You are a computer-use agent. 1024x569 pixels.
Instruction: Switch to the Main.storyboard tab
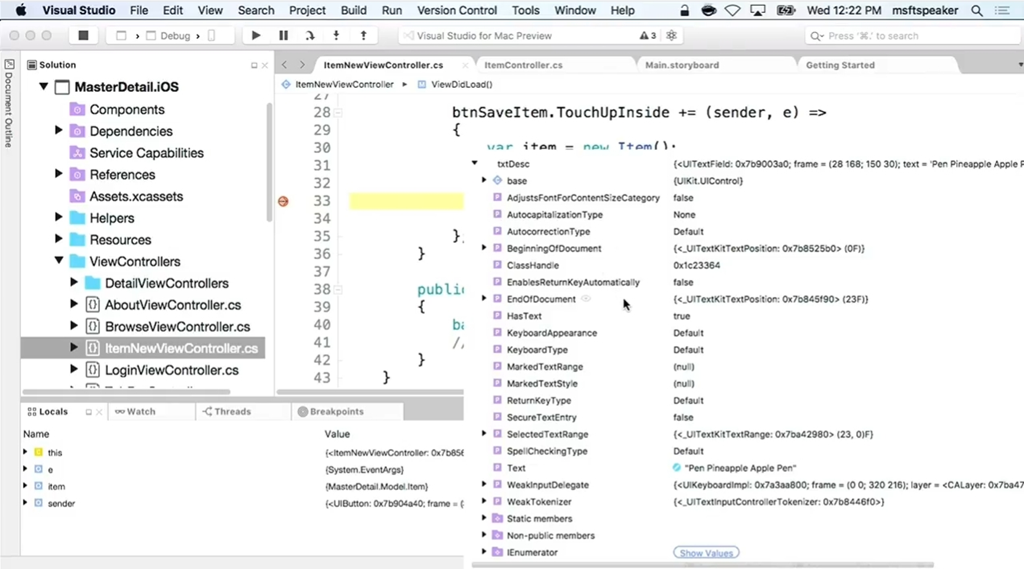click(681, 65)
